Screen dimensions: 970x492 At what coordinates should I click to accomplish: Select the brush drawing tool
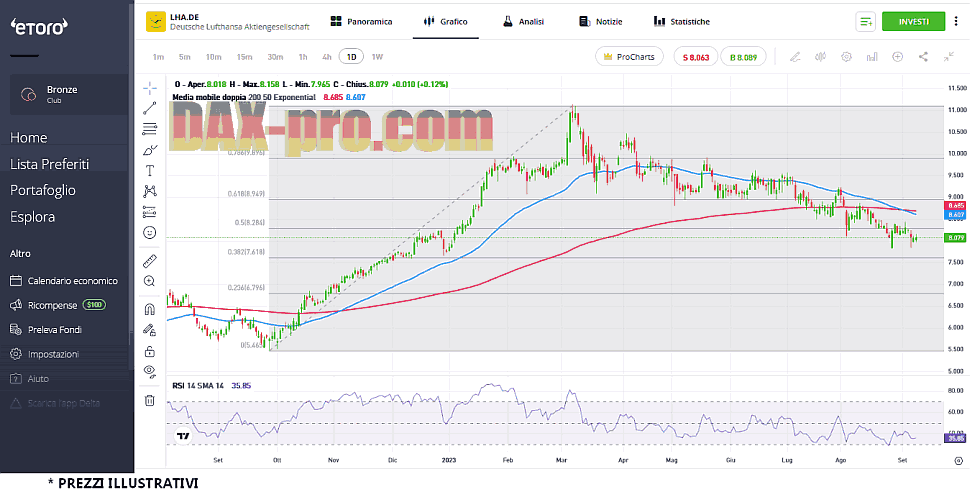click(149, 150)
